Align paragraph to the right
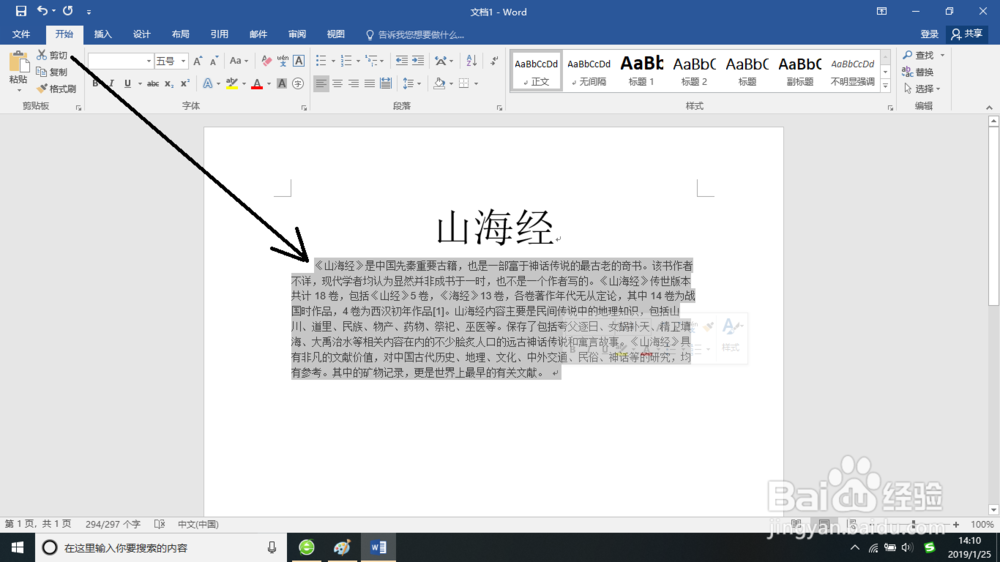The image size is (1000, 562). pos(353,84)
